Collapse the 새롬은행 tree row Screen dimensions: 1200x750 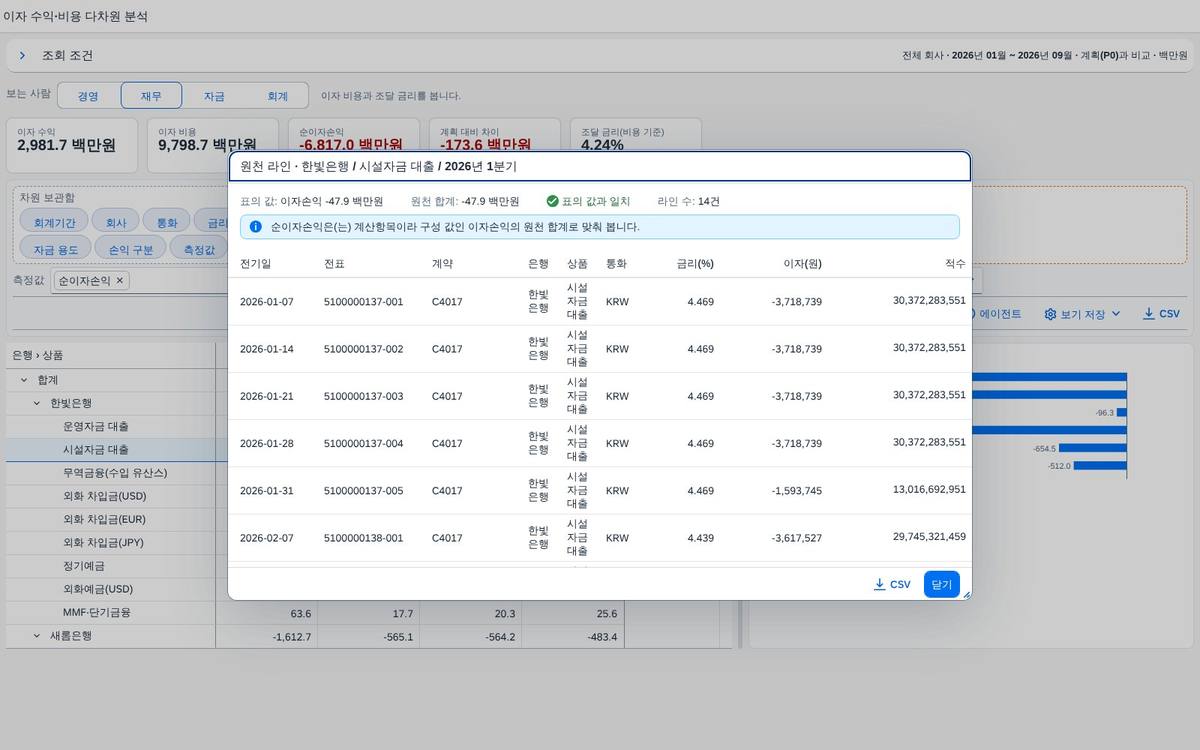point(37,636)
